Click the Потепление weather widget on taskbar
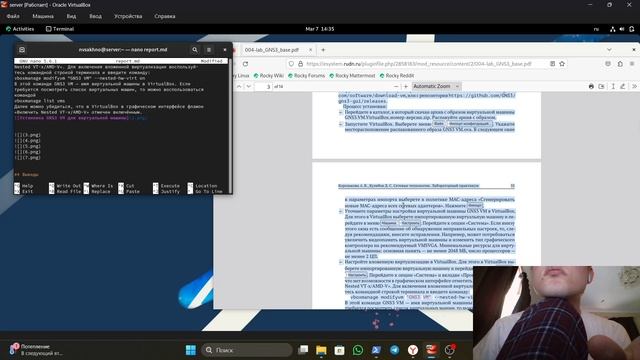The image size is (640, 360). (x=36, y=350)
